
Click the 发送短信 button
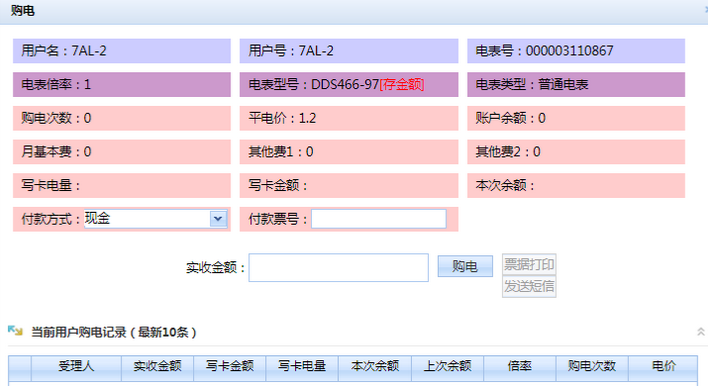[x=529, y=286]
